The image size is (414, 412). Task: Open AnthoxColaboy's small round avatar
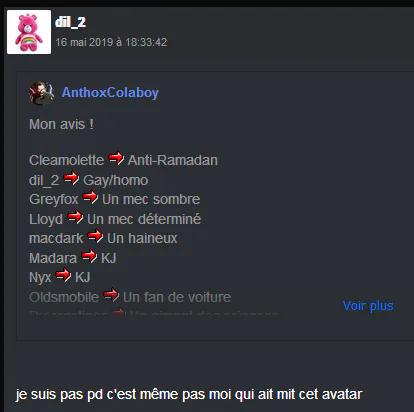42,93
